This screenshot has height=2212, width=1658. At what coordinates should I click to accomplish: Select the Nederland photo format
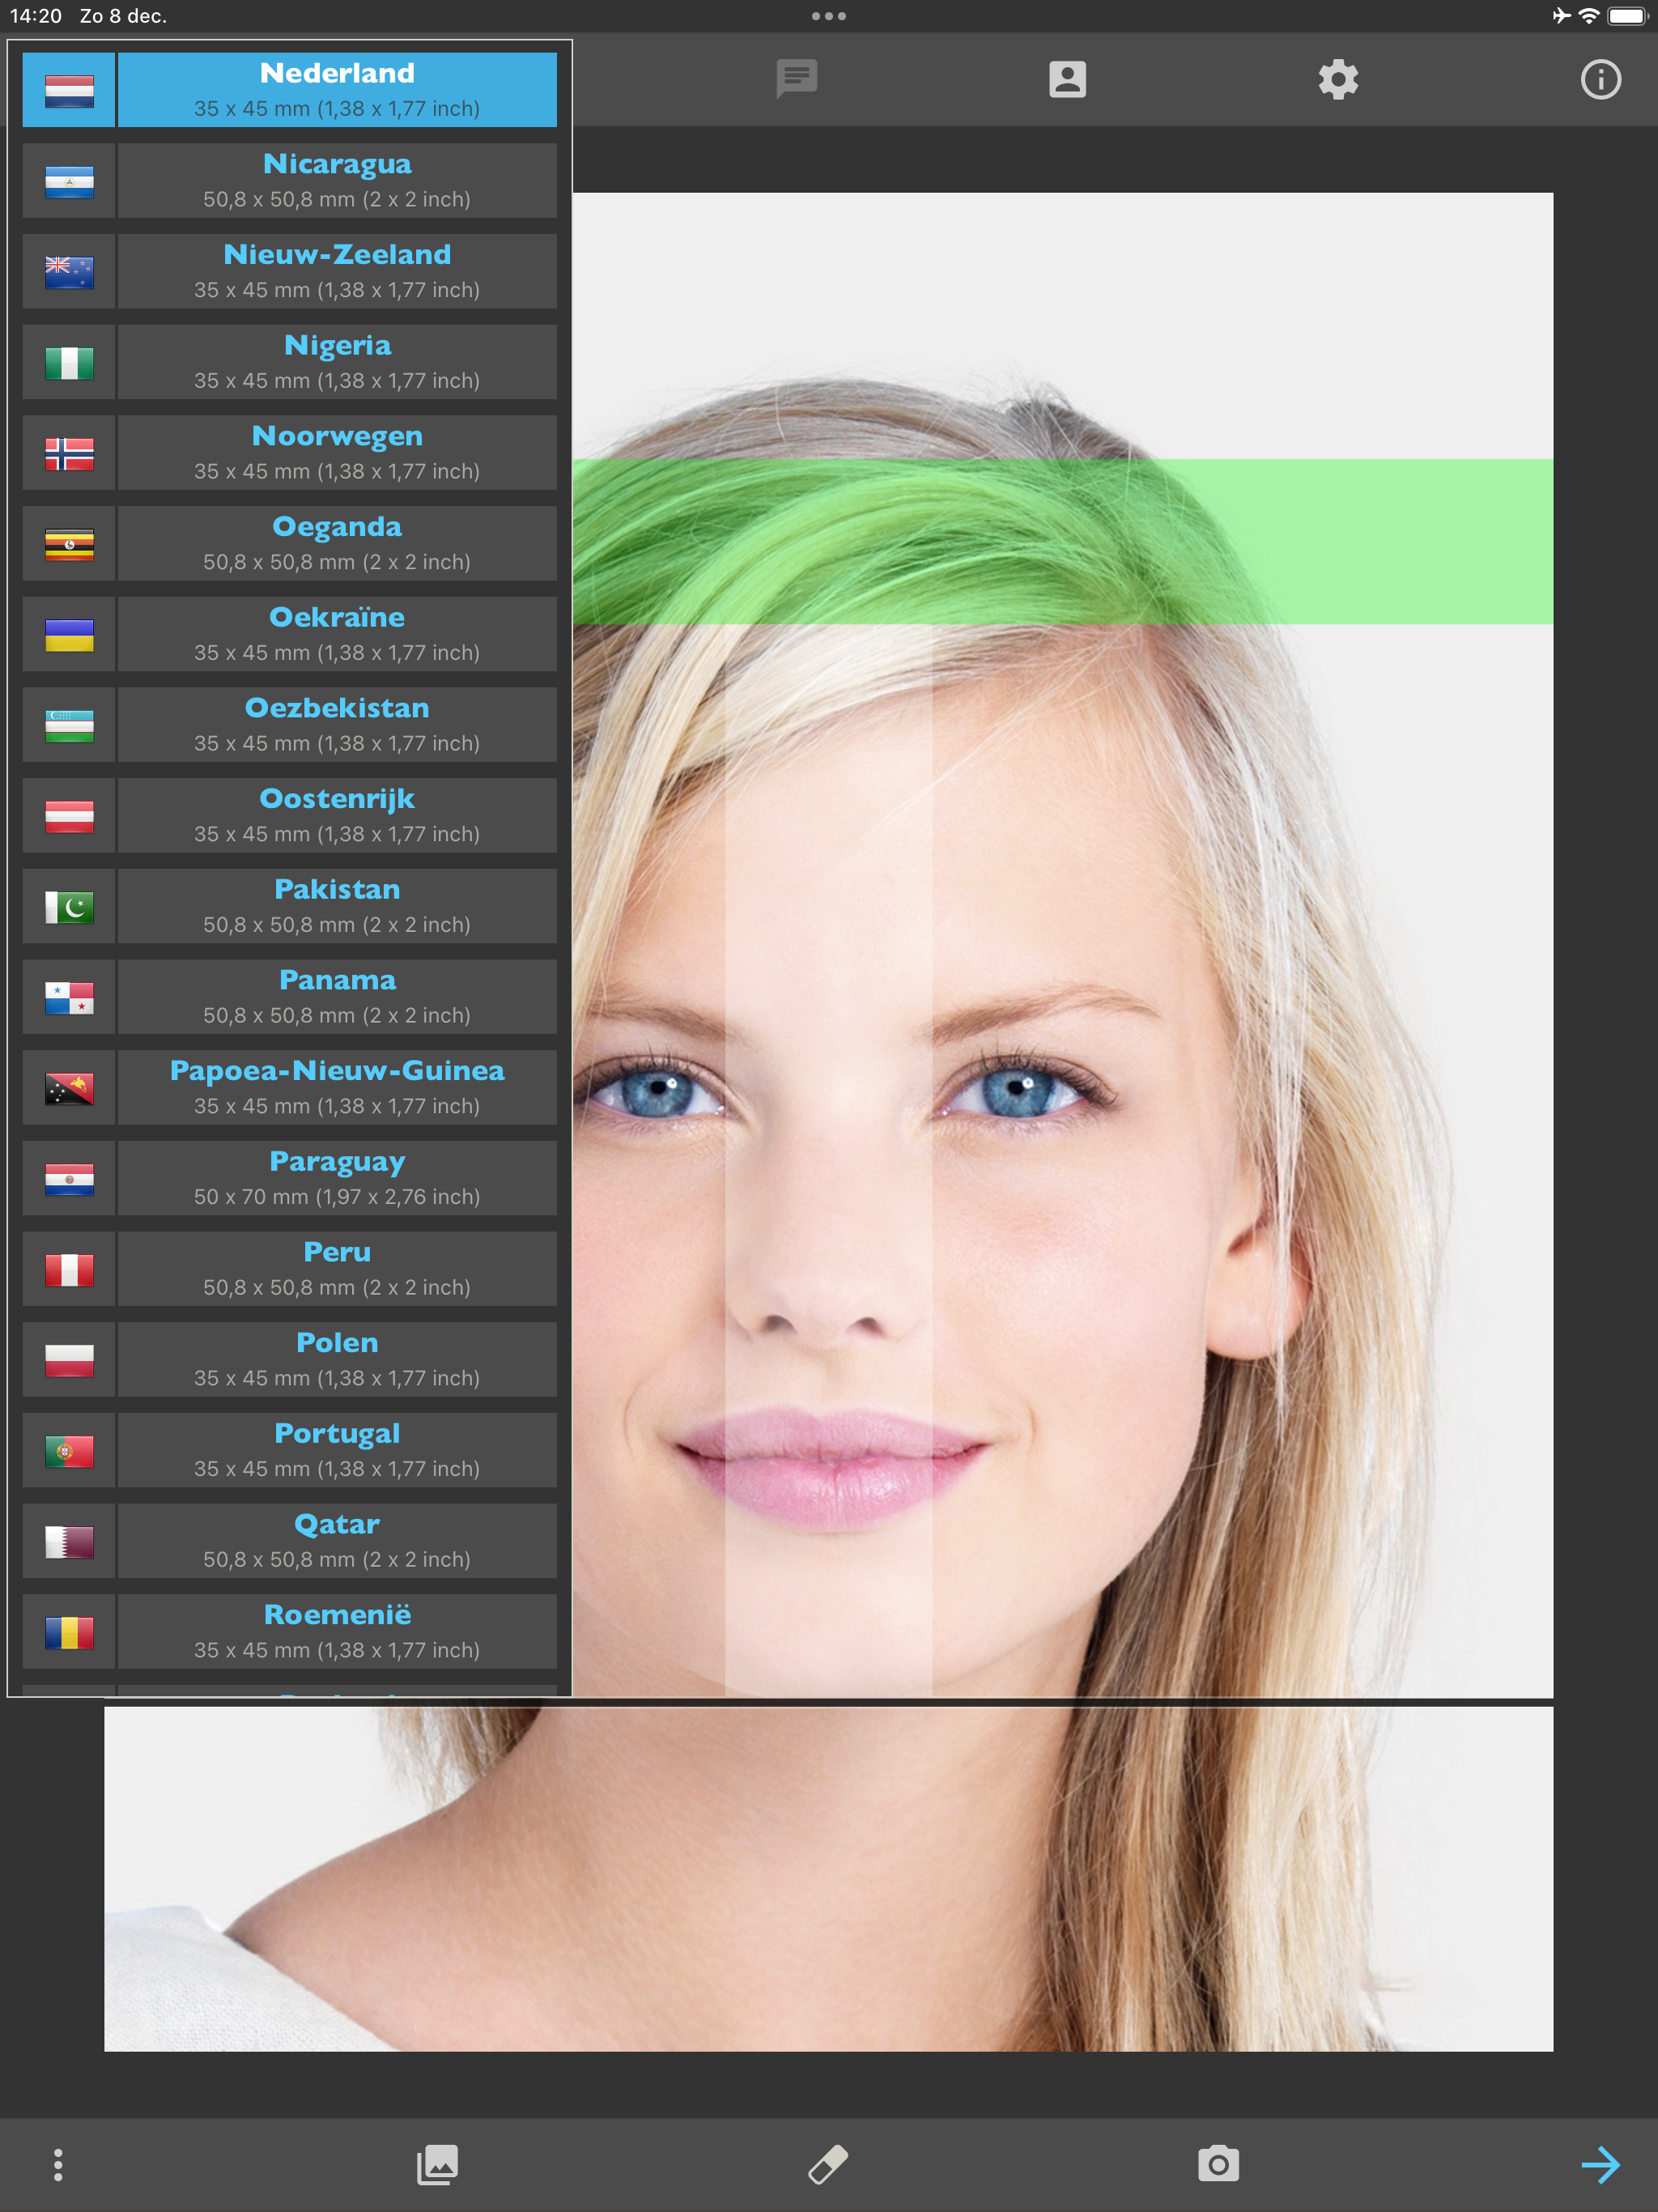point(337,89)
